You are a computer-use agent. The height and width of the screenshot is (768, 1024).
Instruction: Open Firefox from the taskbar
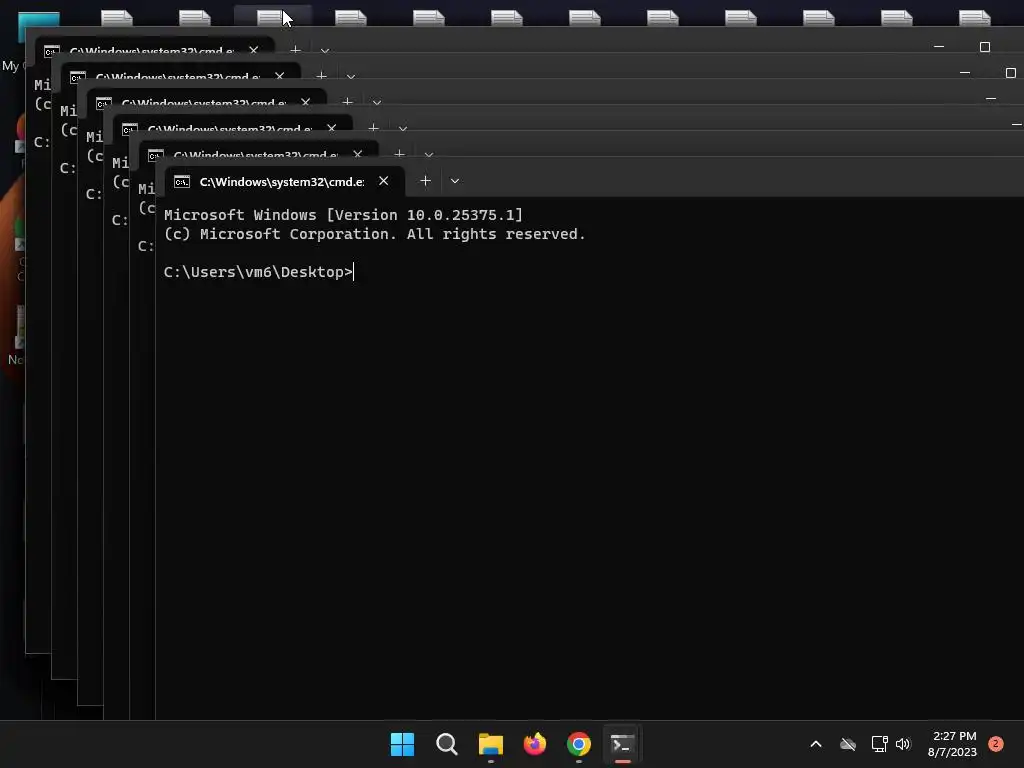(535, 744)
